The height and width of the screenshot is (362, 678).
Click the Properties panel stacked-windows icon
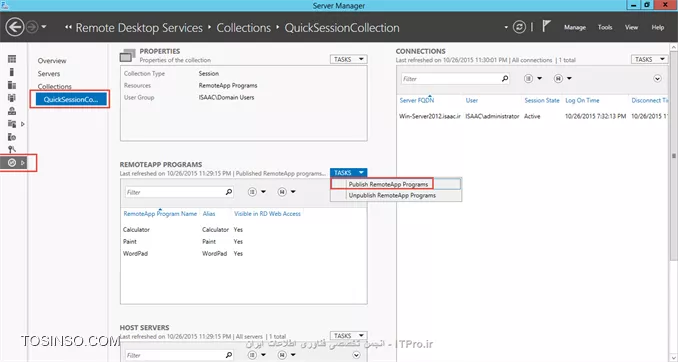[x=128, y=55]
